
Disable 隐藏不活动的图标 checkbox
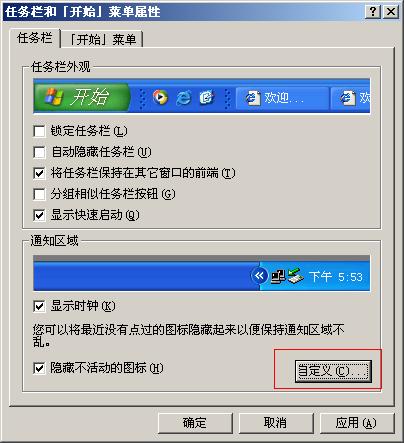[39, 368]
